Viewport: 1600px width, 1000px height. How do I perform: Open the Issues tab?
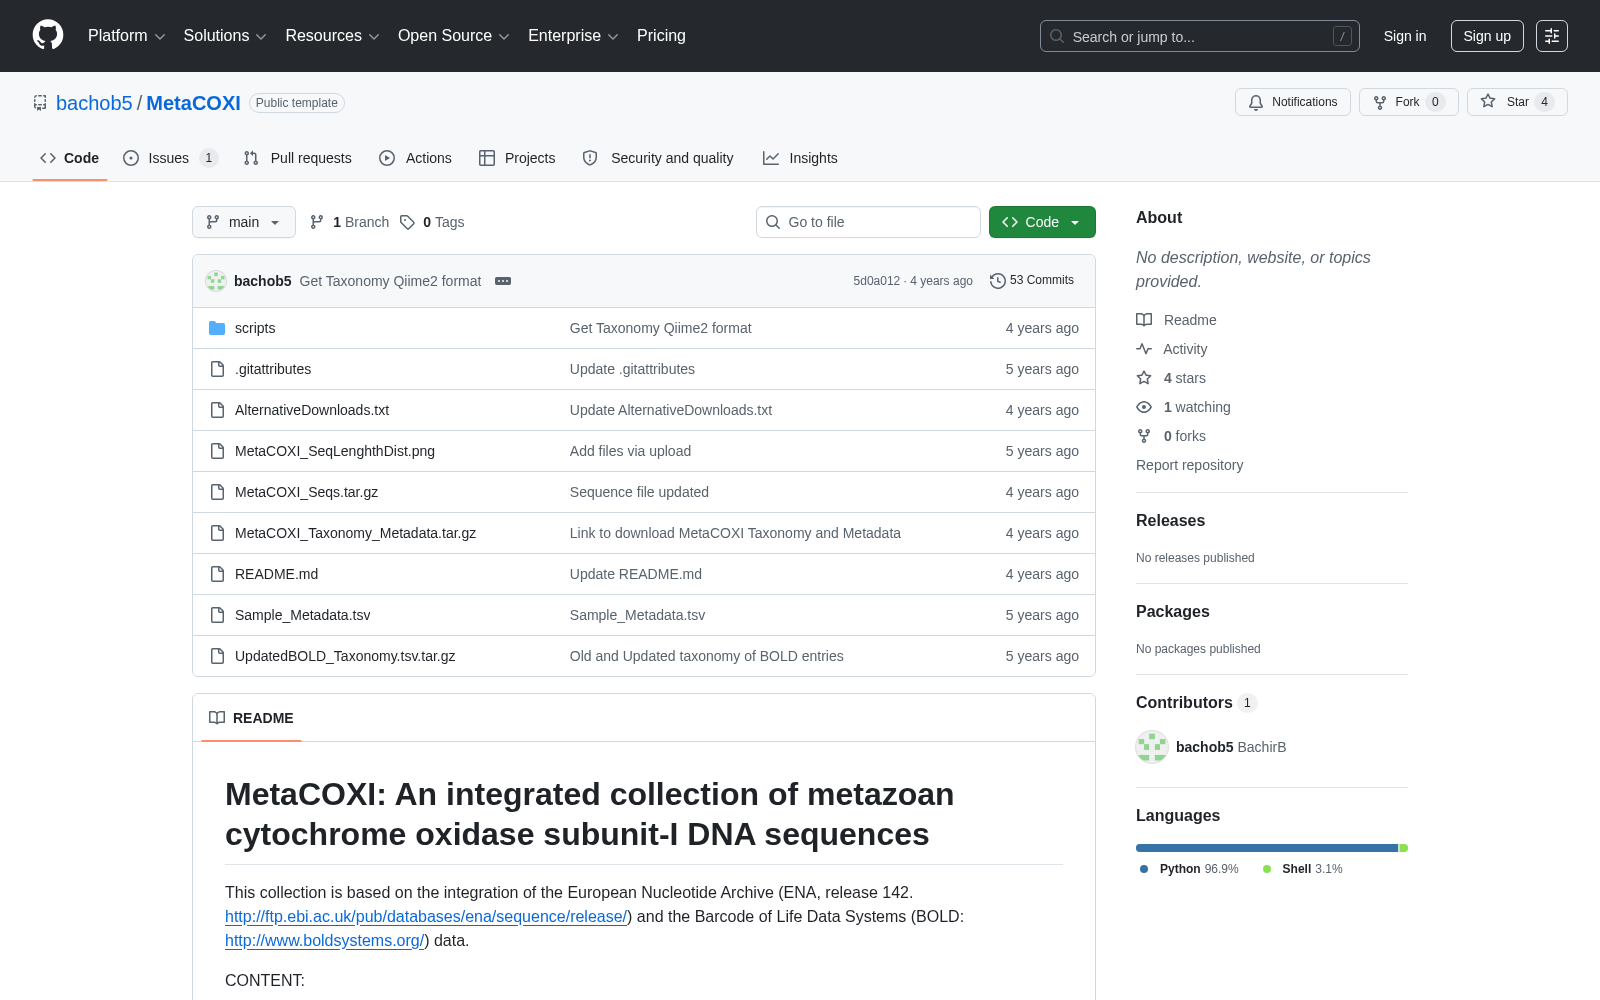click(170, 158)
